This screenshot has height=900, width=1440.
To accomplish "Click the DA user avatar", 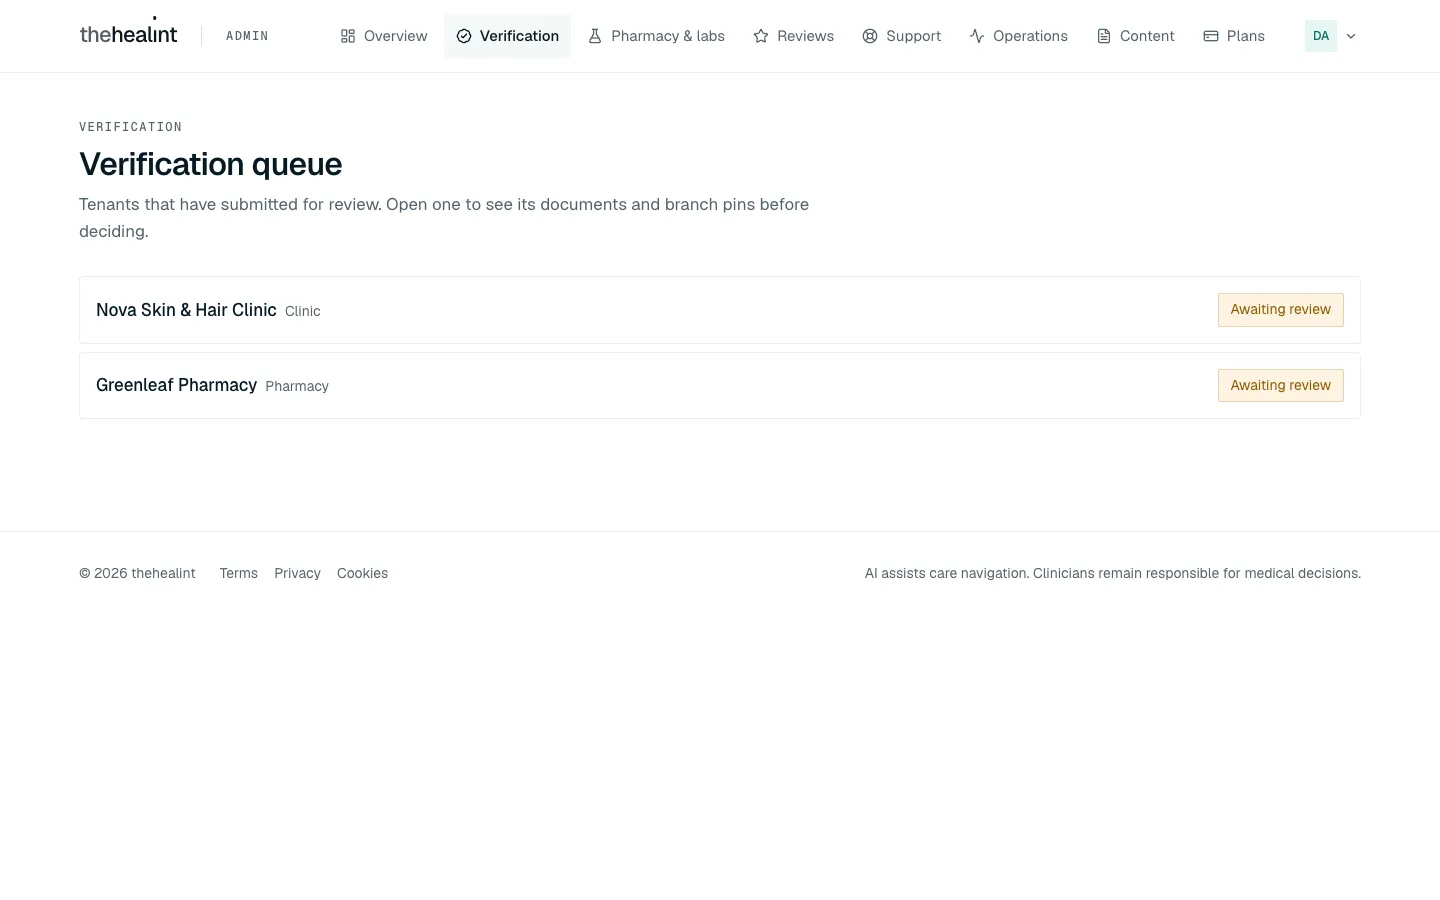I will pyautogui.click(x=1321, y=36).
